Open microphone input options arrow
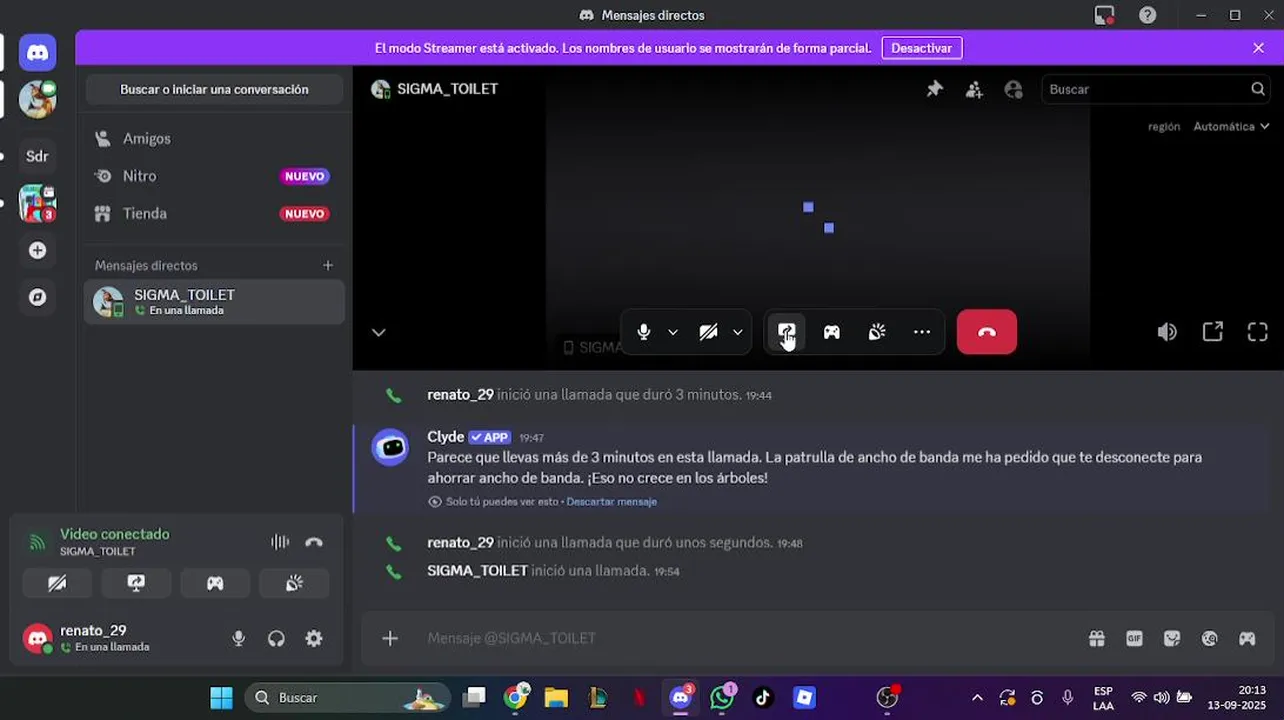This screenshot has width=1284, height=720. click(x=673, y=332)
